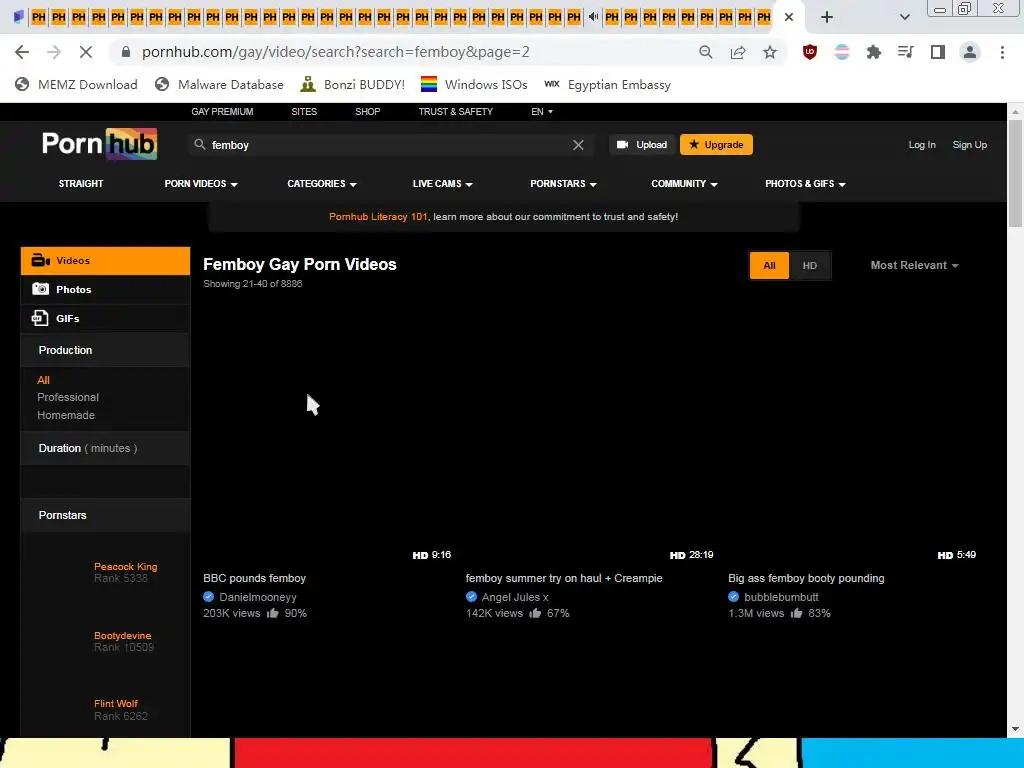Click the verified badge beside Danielmooneyy

[x=208, y=597]
